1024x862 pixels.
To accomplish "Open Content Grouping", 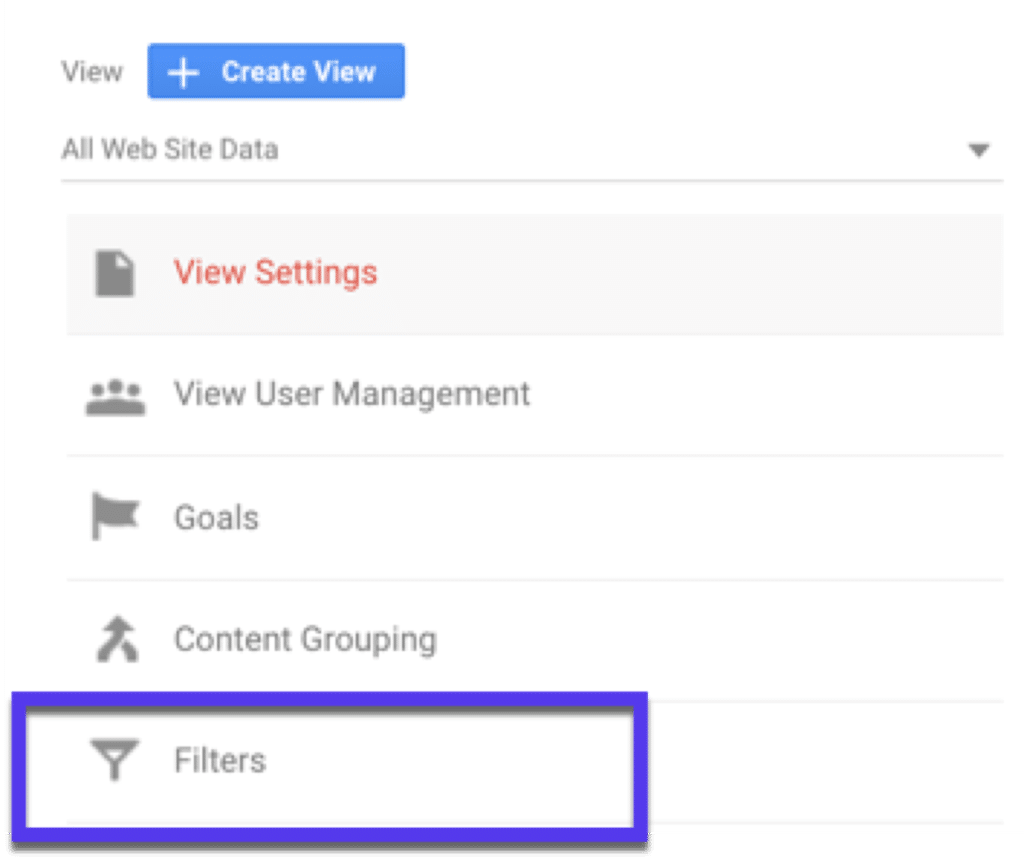I will coord(305,638).
